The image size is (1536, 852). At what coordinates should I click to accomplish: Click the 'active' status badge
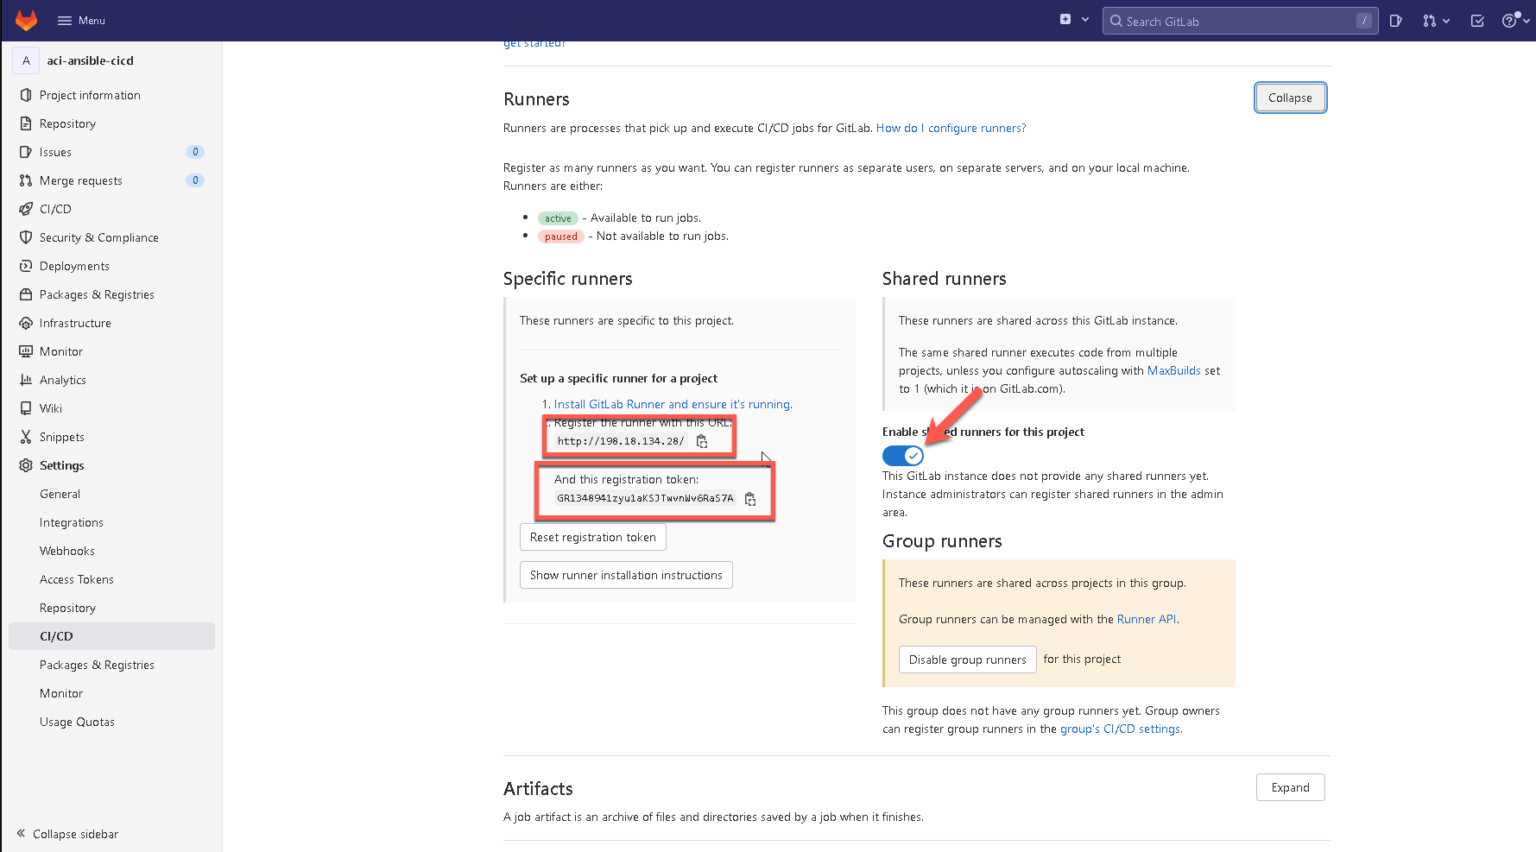point(558,218)
